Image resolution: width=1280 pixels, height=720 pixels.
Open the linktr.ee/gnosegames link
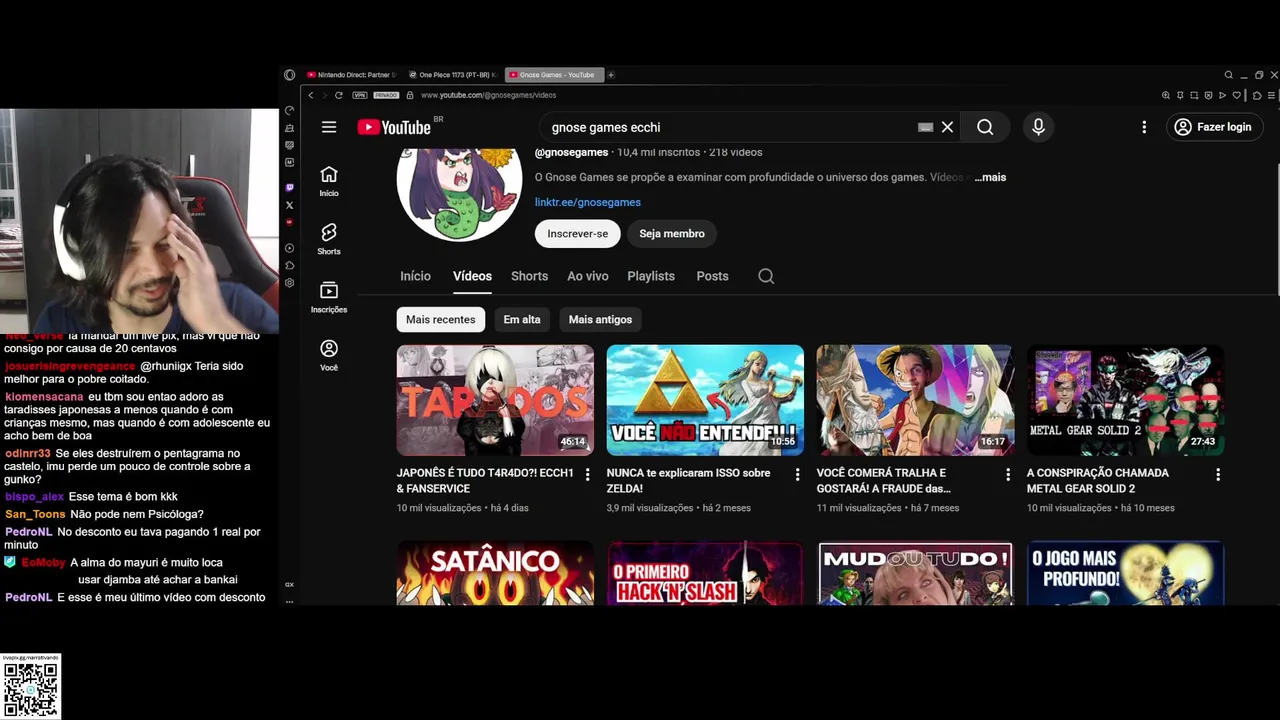[x=588, y=202]
